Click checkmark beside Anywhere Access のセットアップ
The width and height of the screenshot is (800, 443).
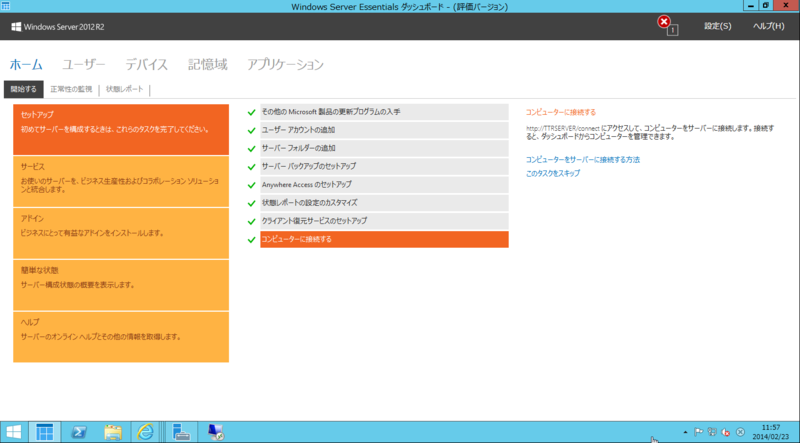[251, 185]
